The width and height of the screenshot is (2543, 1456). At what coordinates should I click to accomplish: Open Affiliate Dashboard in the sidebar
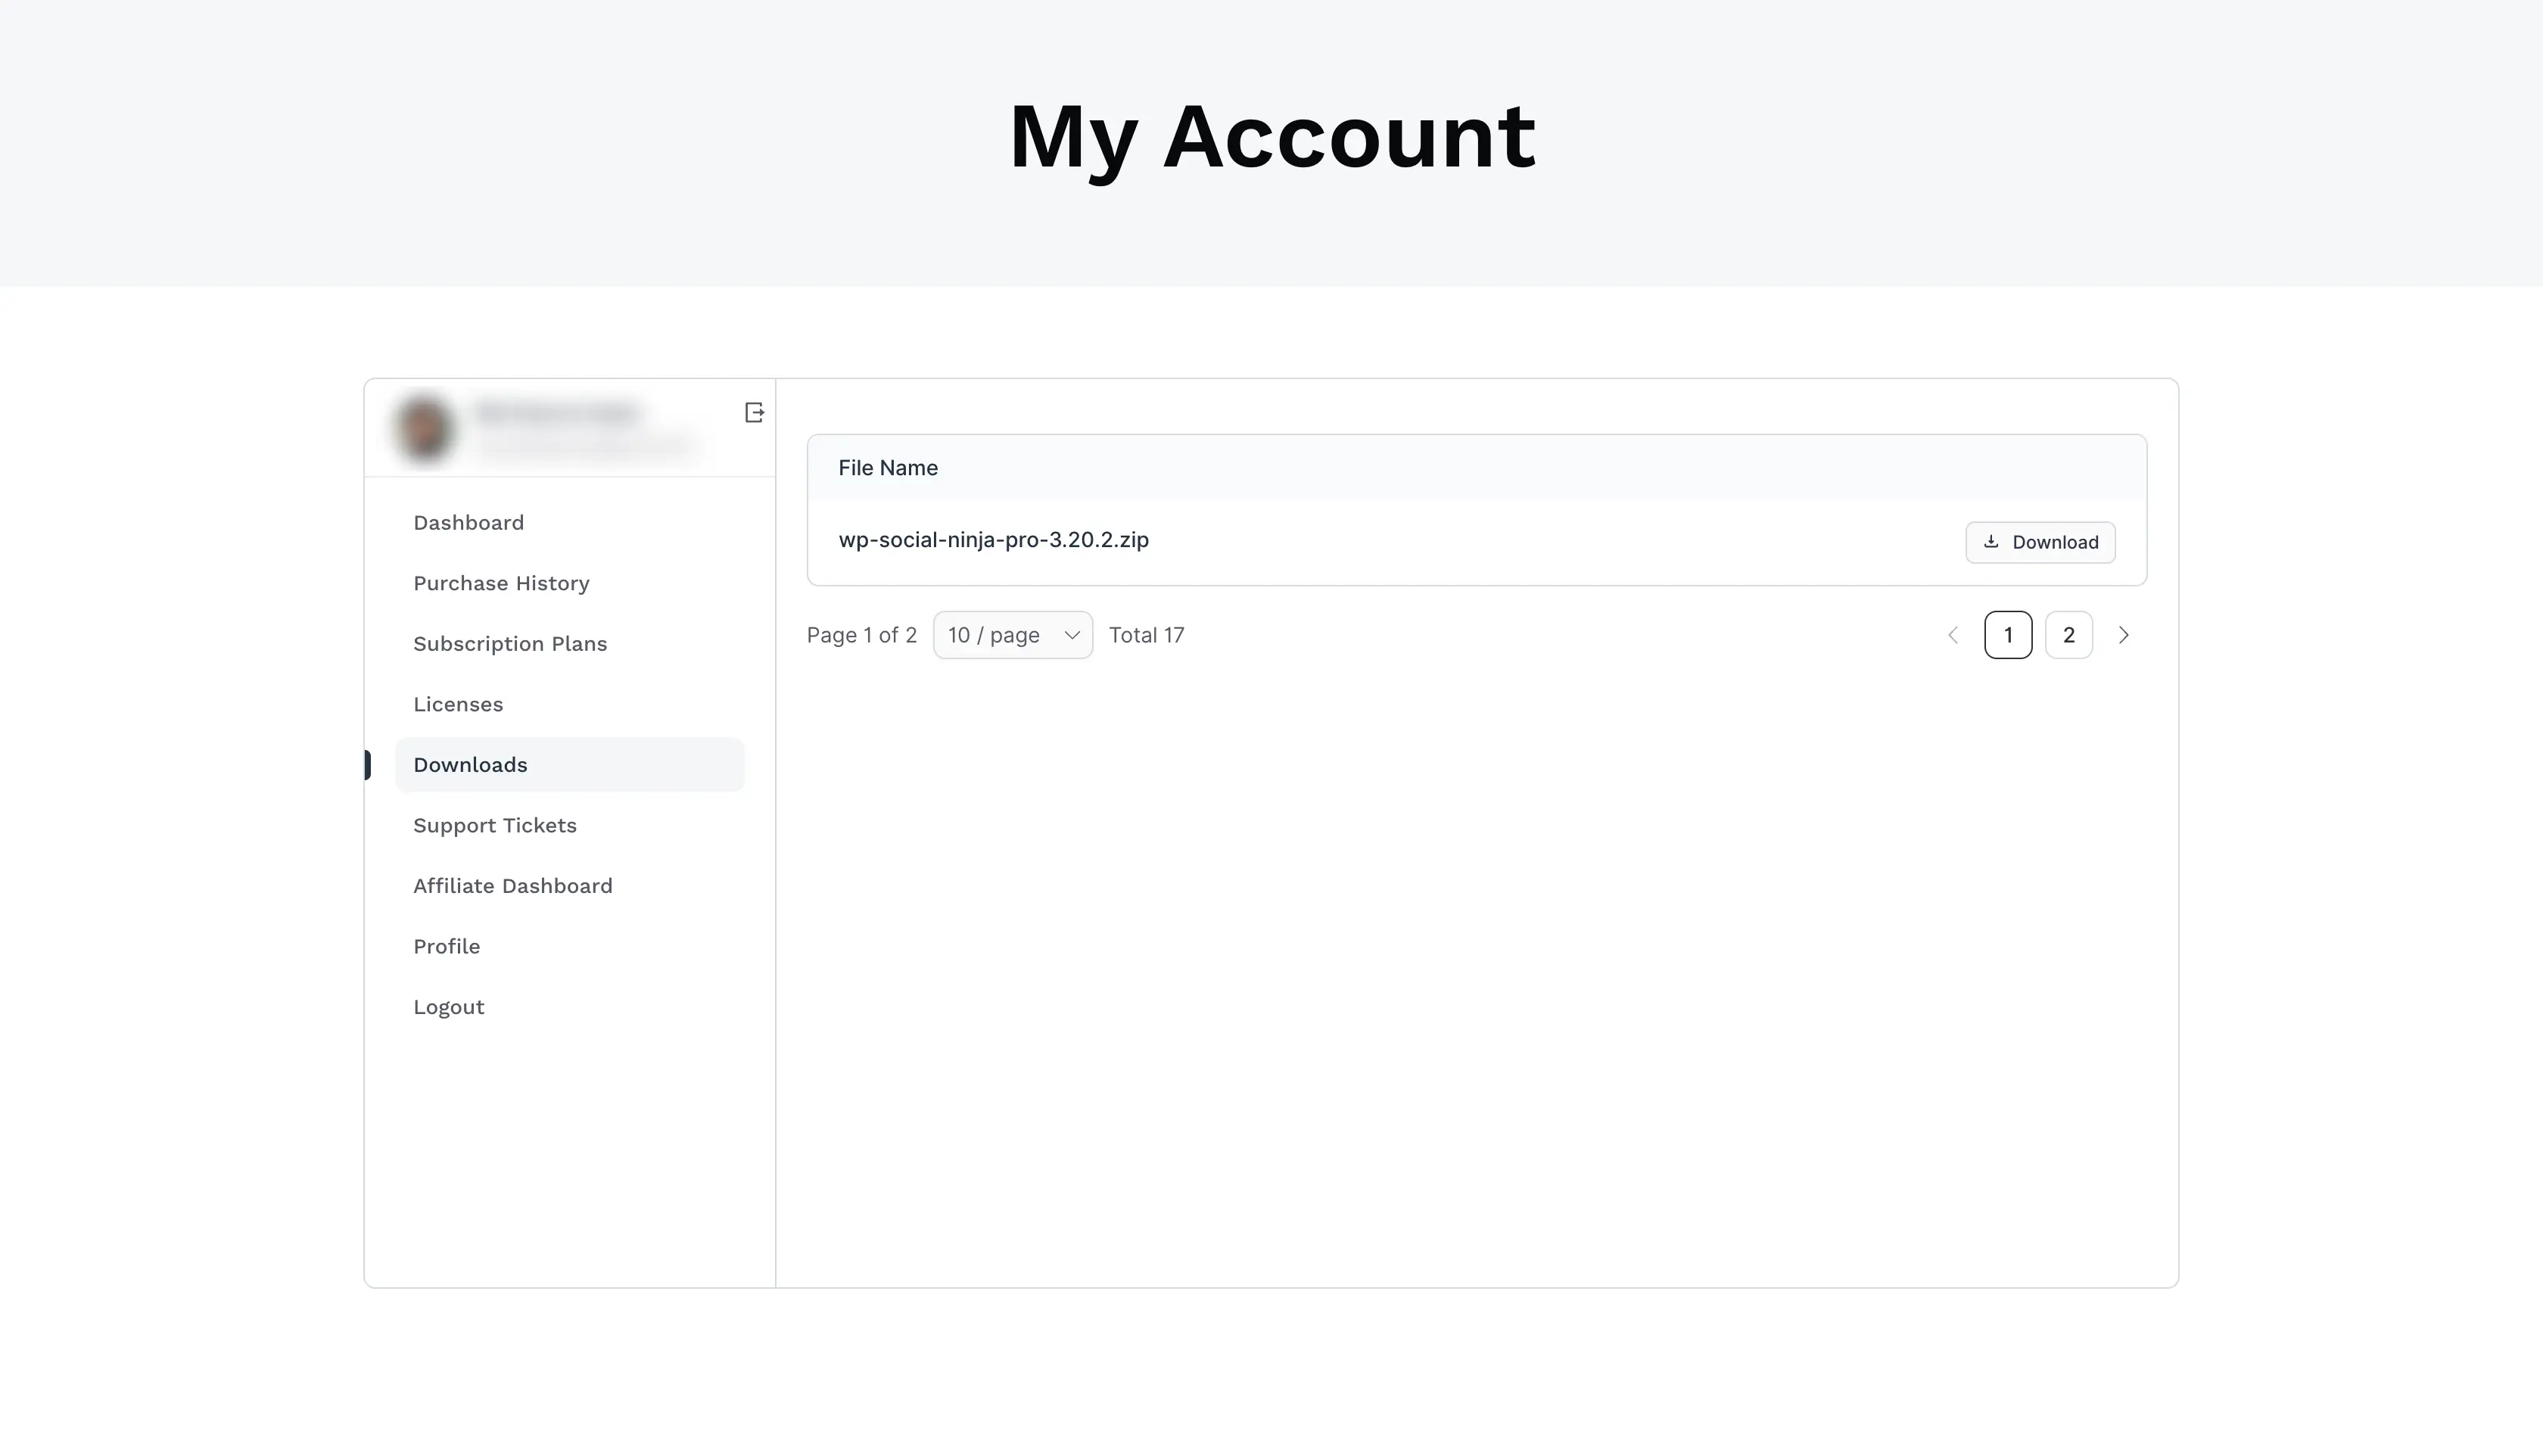[x=513, y=886]
